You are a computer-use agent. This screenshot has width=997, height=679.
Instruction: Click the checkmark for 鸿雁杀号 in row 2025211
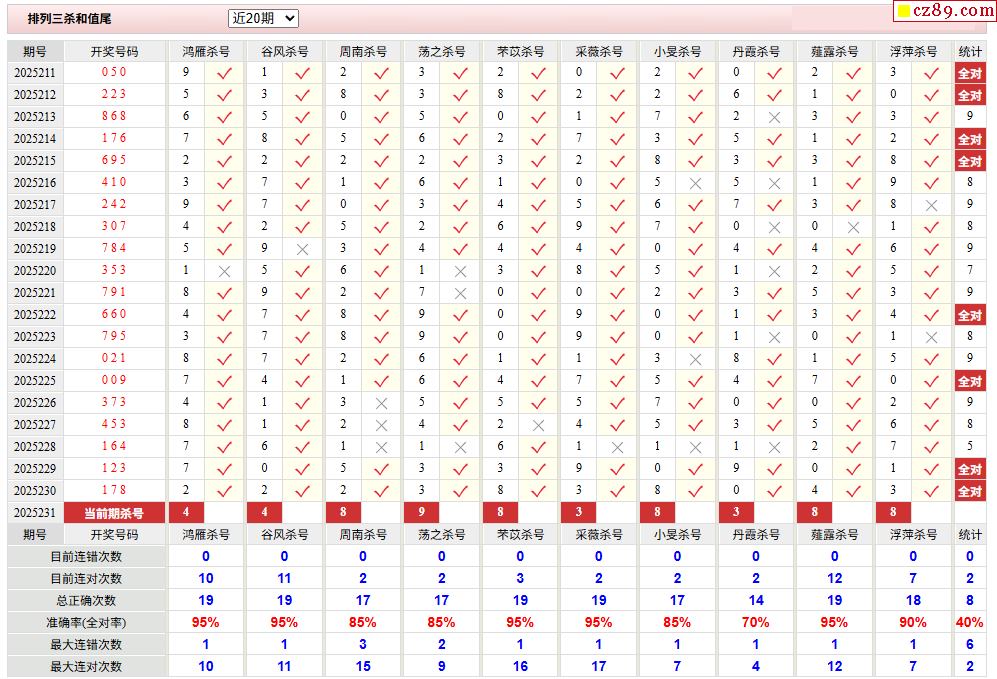coord(224,73)
